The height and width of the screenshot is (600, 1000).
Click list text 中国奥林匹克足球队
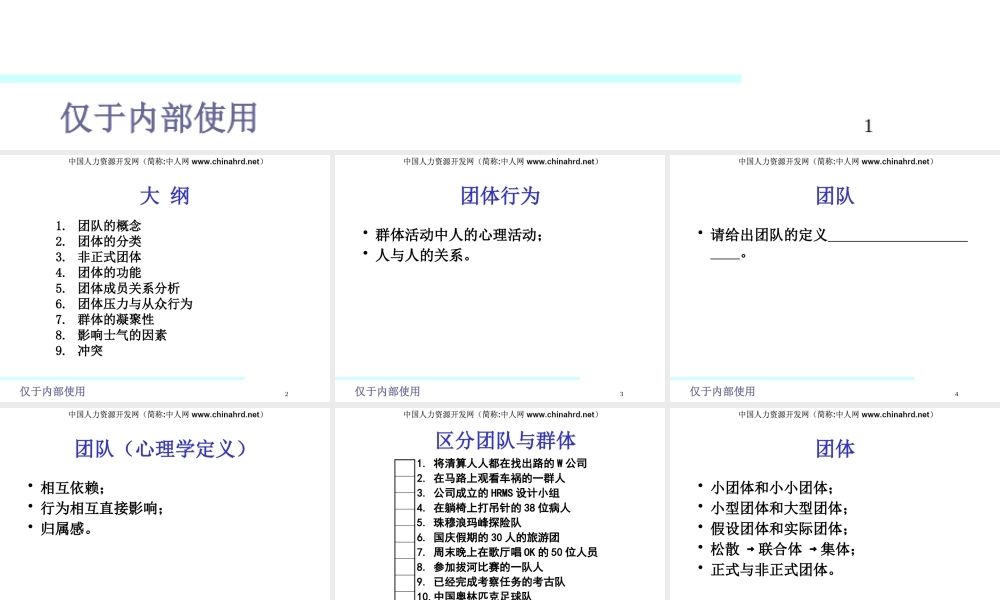pos(482,596)
